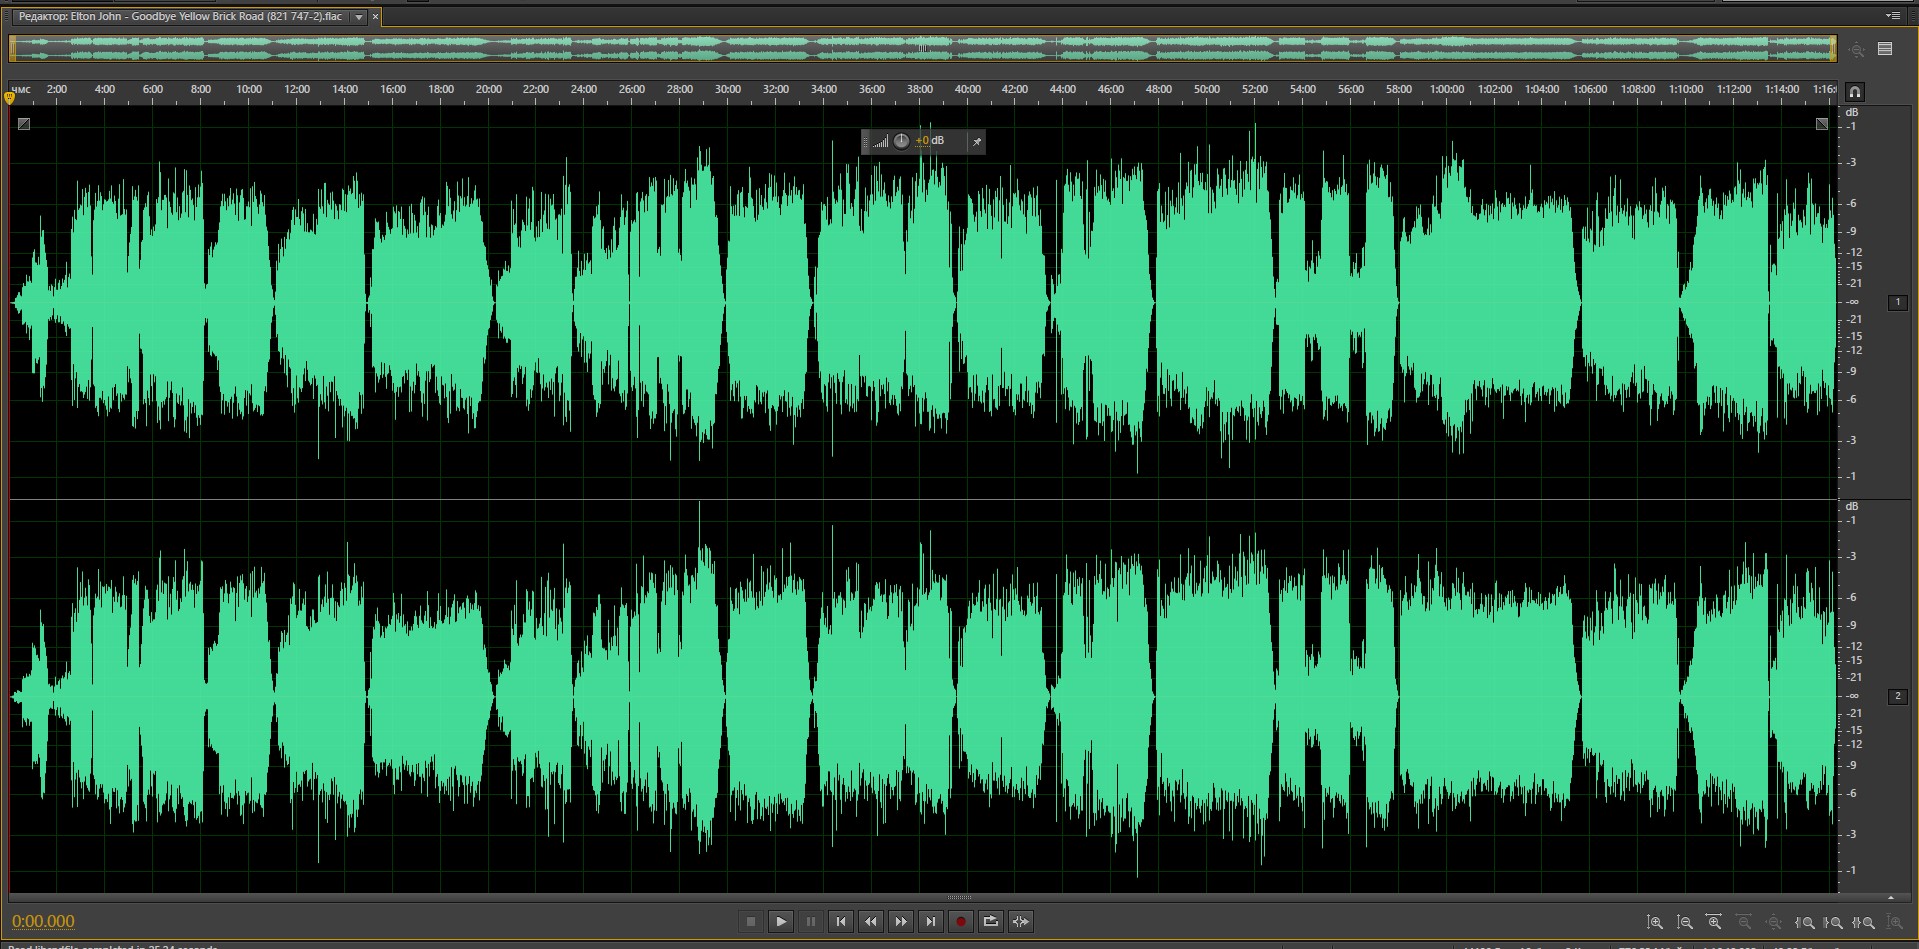Start playback with the Play button
1919x949 pixels.
click(x=781, y=921)
